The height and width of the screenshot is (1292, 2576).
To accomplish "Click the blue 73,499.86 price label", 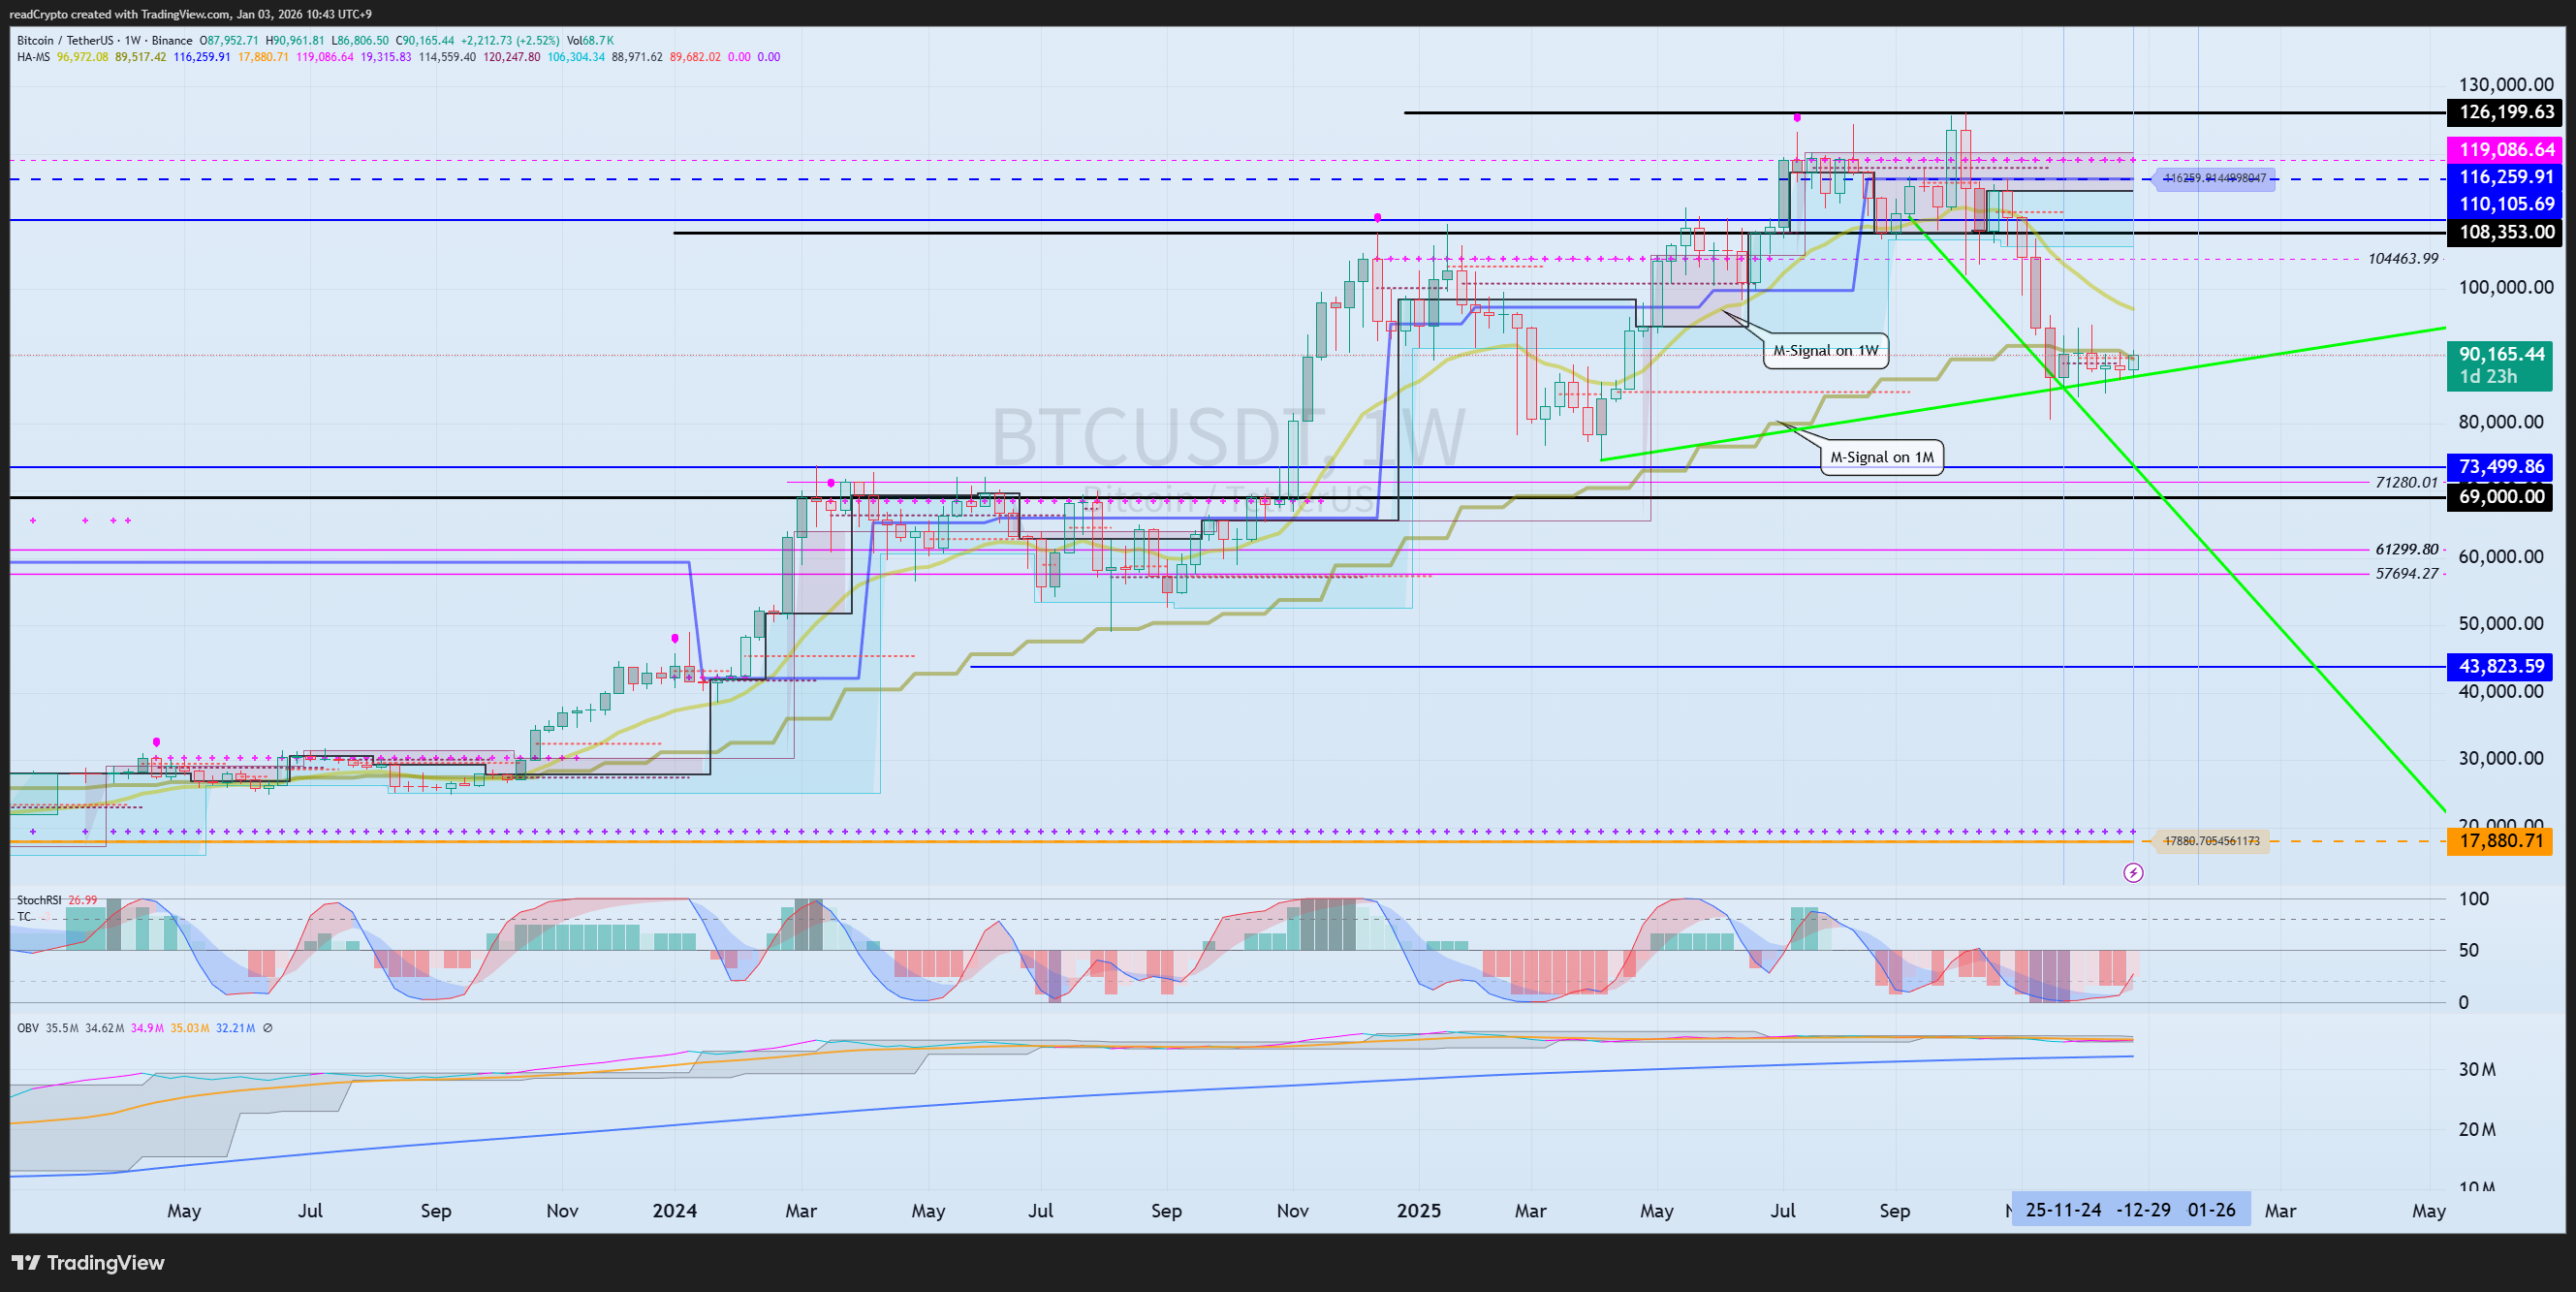I will (2500, 467).
